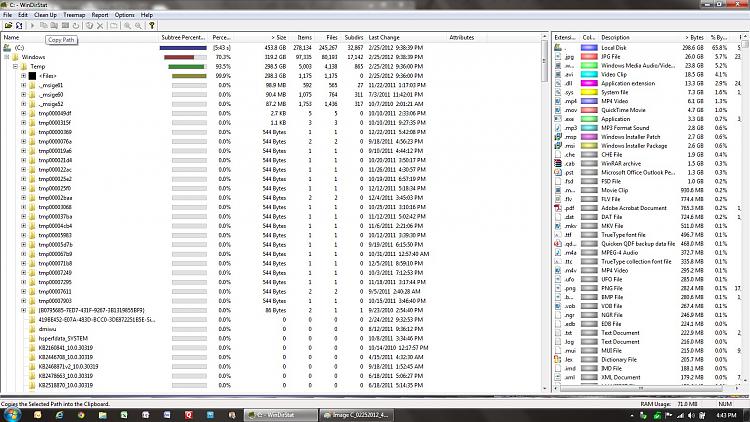750x422 pixels.
Task: Click the .pst Outlook file icon
Action: tap(558, 172)
